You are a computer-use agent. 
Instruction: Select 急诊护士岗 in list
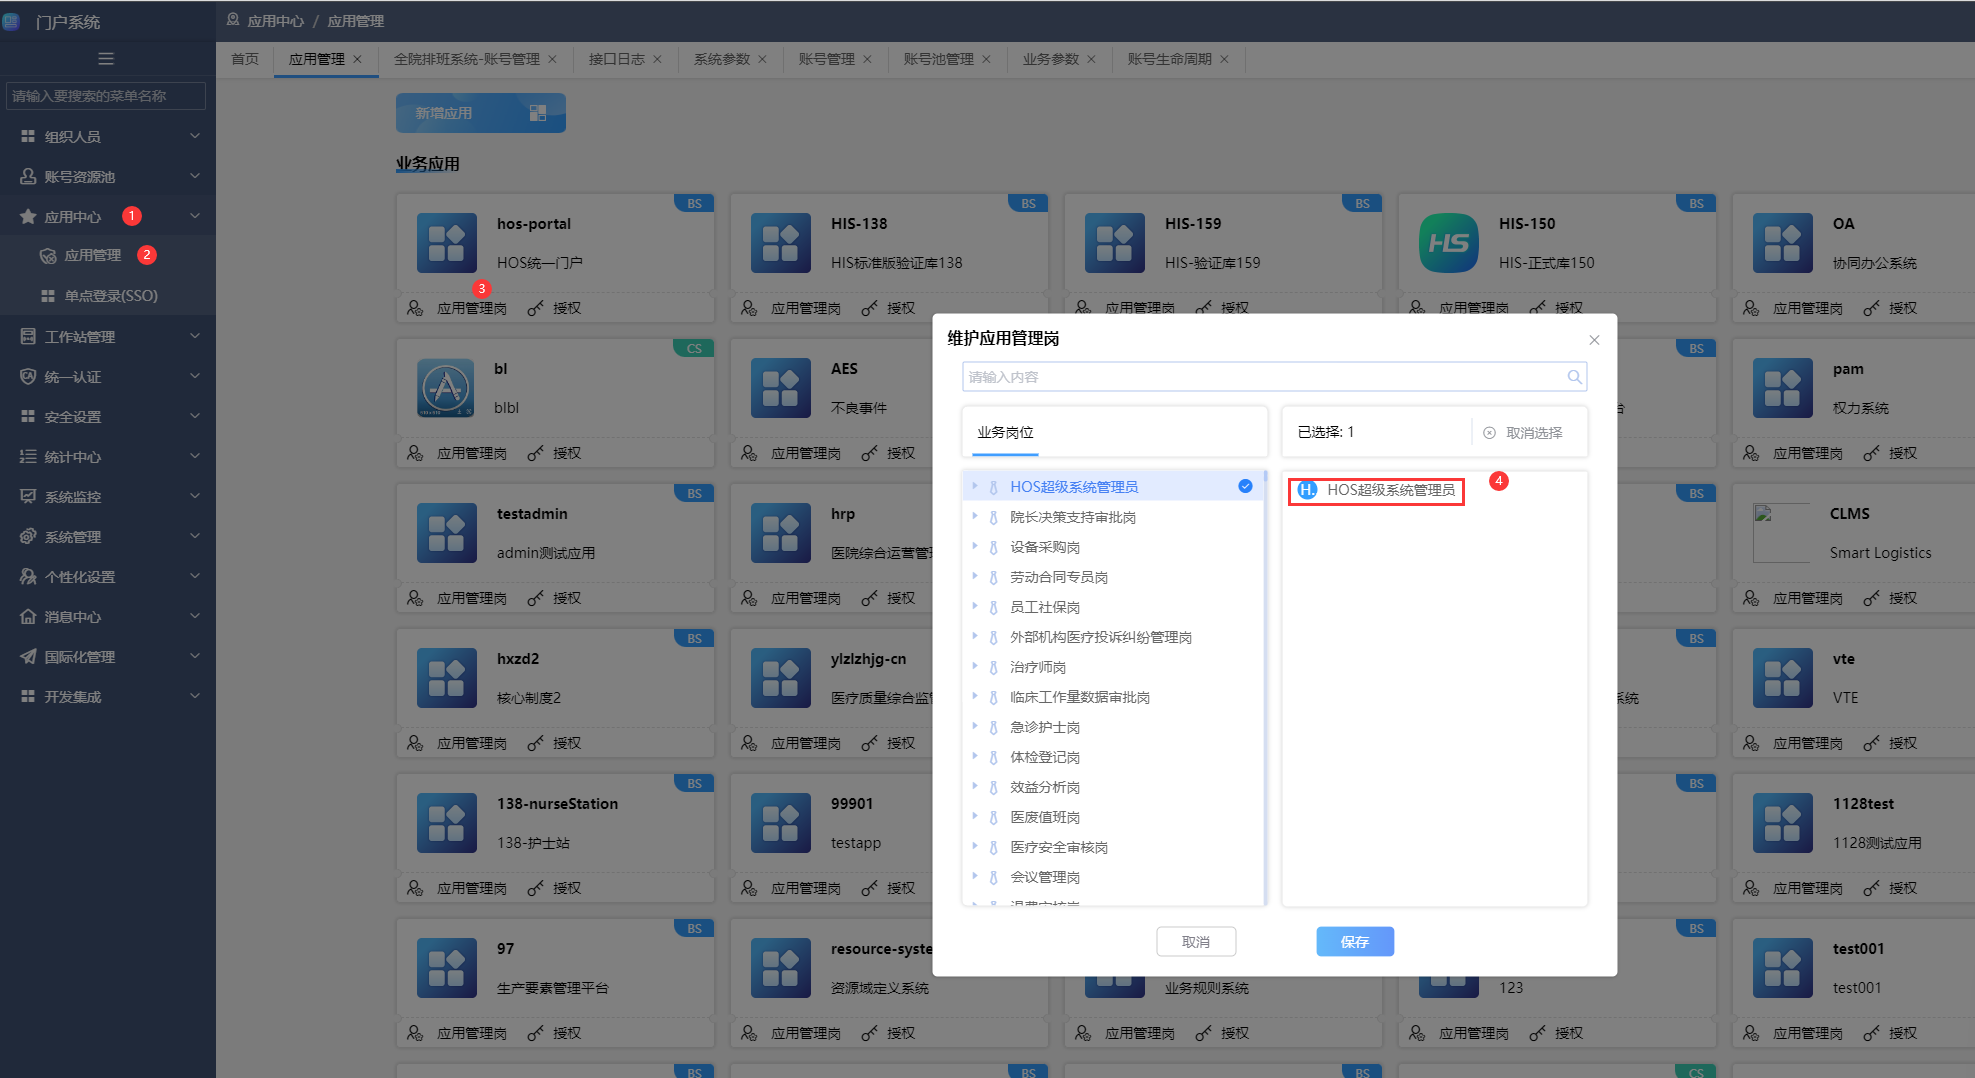(1045, 727)
